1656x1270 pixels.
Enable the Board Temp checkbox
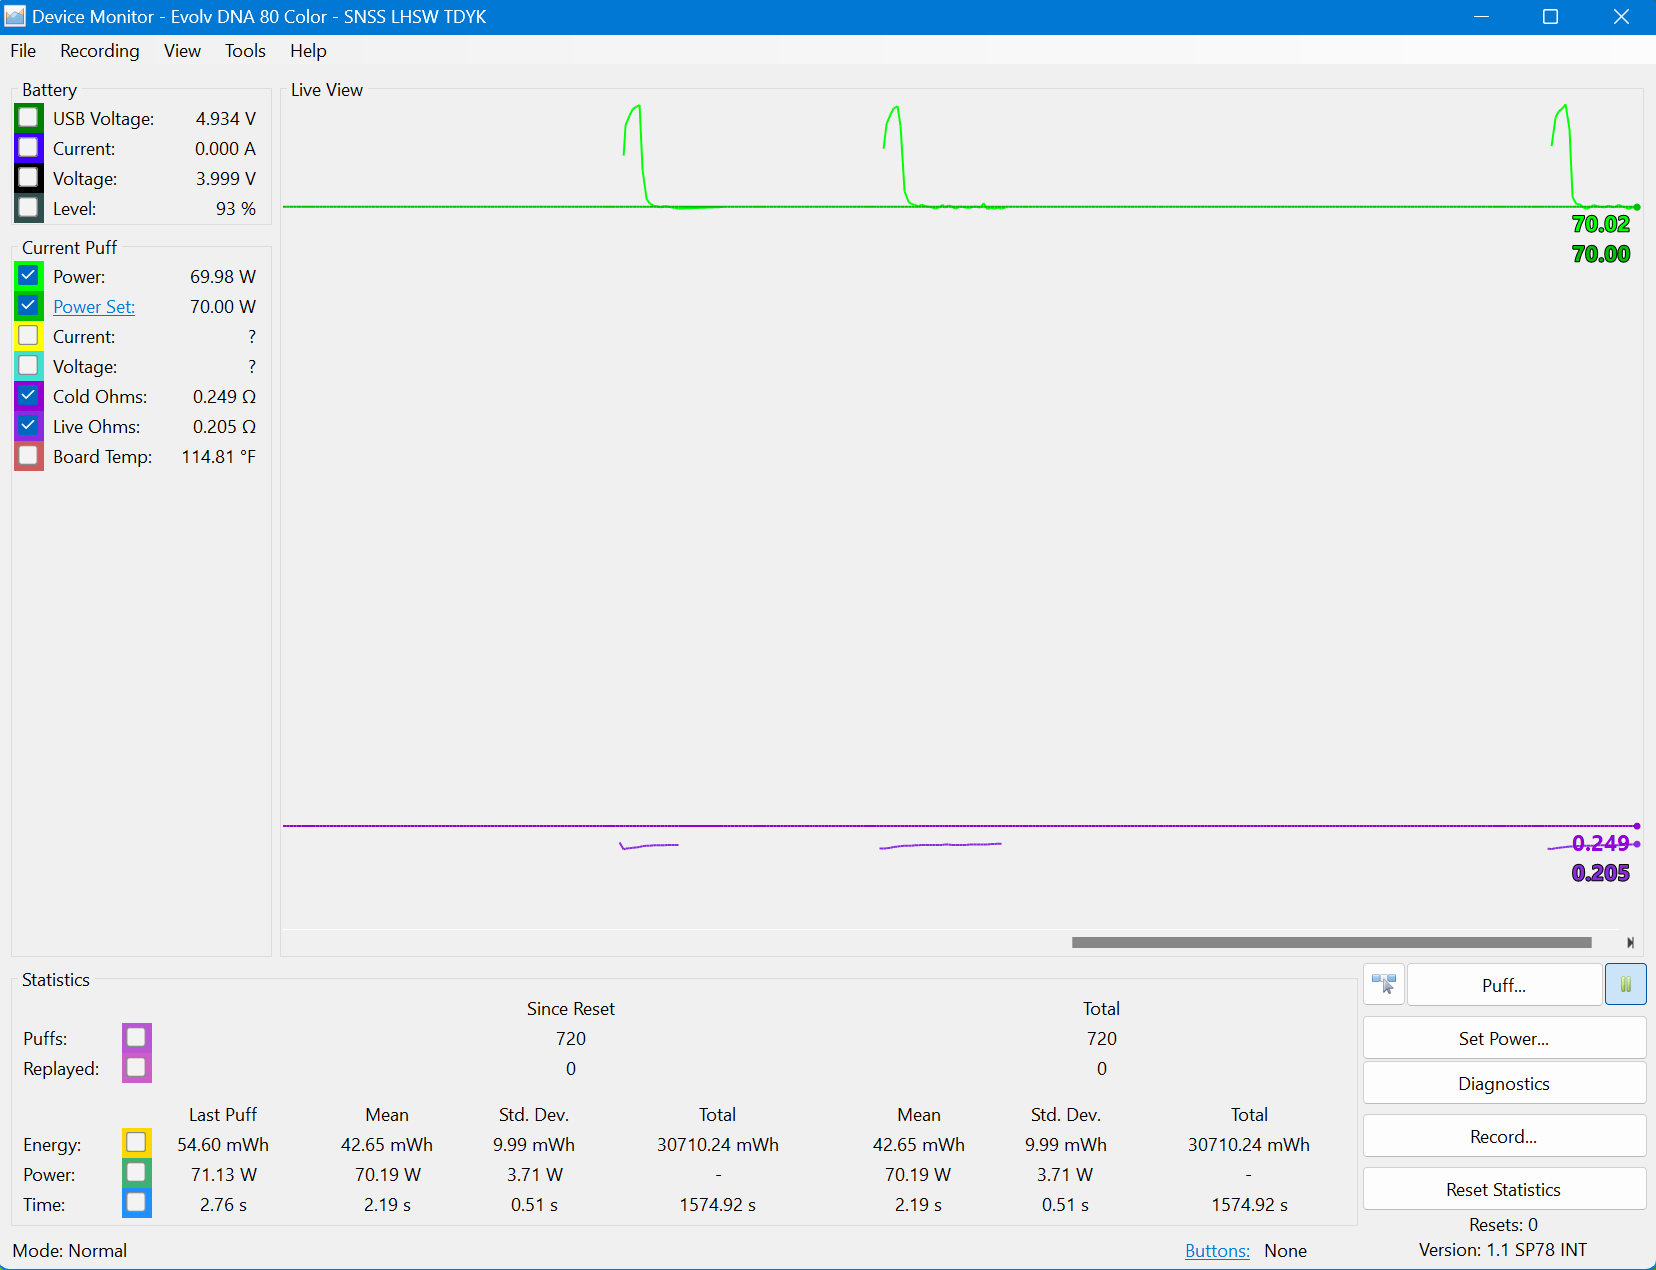pos(29,456)
